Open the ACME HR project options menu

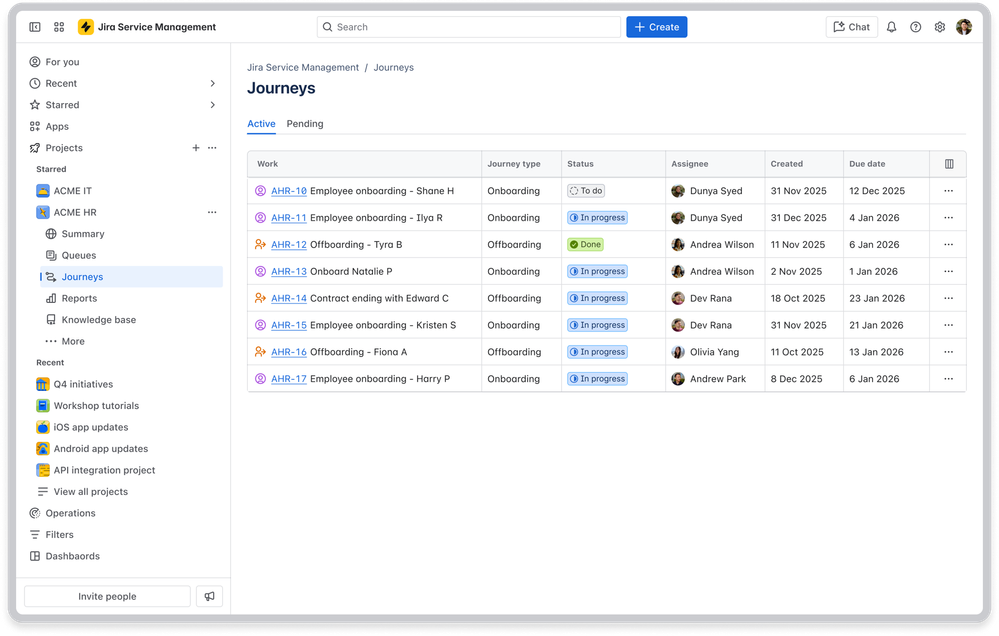pos(212,212)
